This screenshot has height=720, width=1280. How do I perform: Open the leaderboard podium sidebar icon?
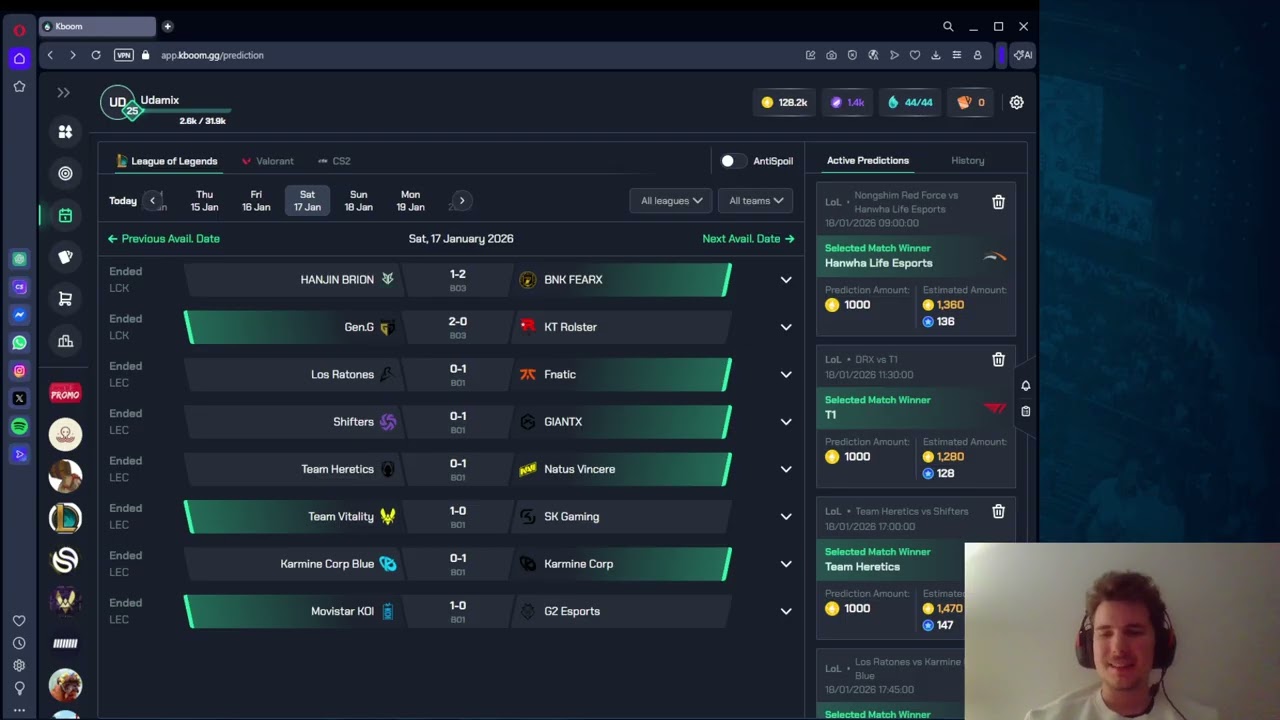coord(65,341)
